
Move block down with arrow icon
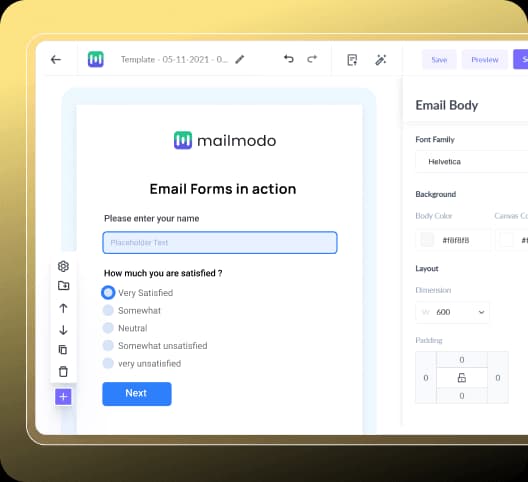(63, 329)
